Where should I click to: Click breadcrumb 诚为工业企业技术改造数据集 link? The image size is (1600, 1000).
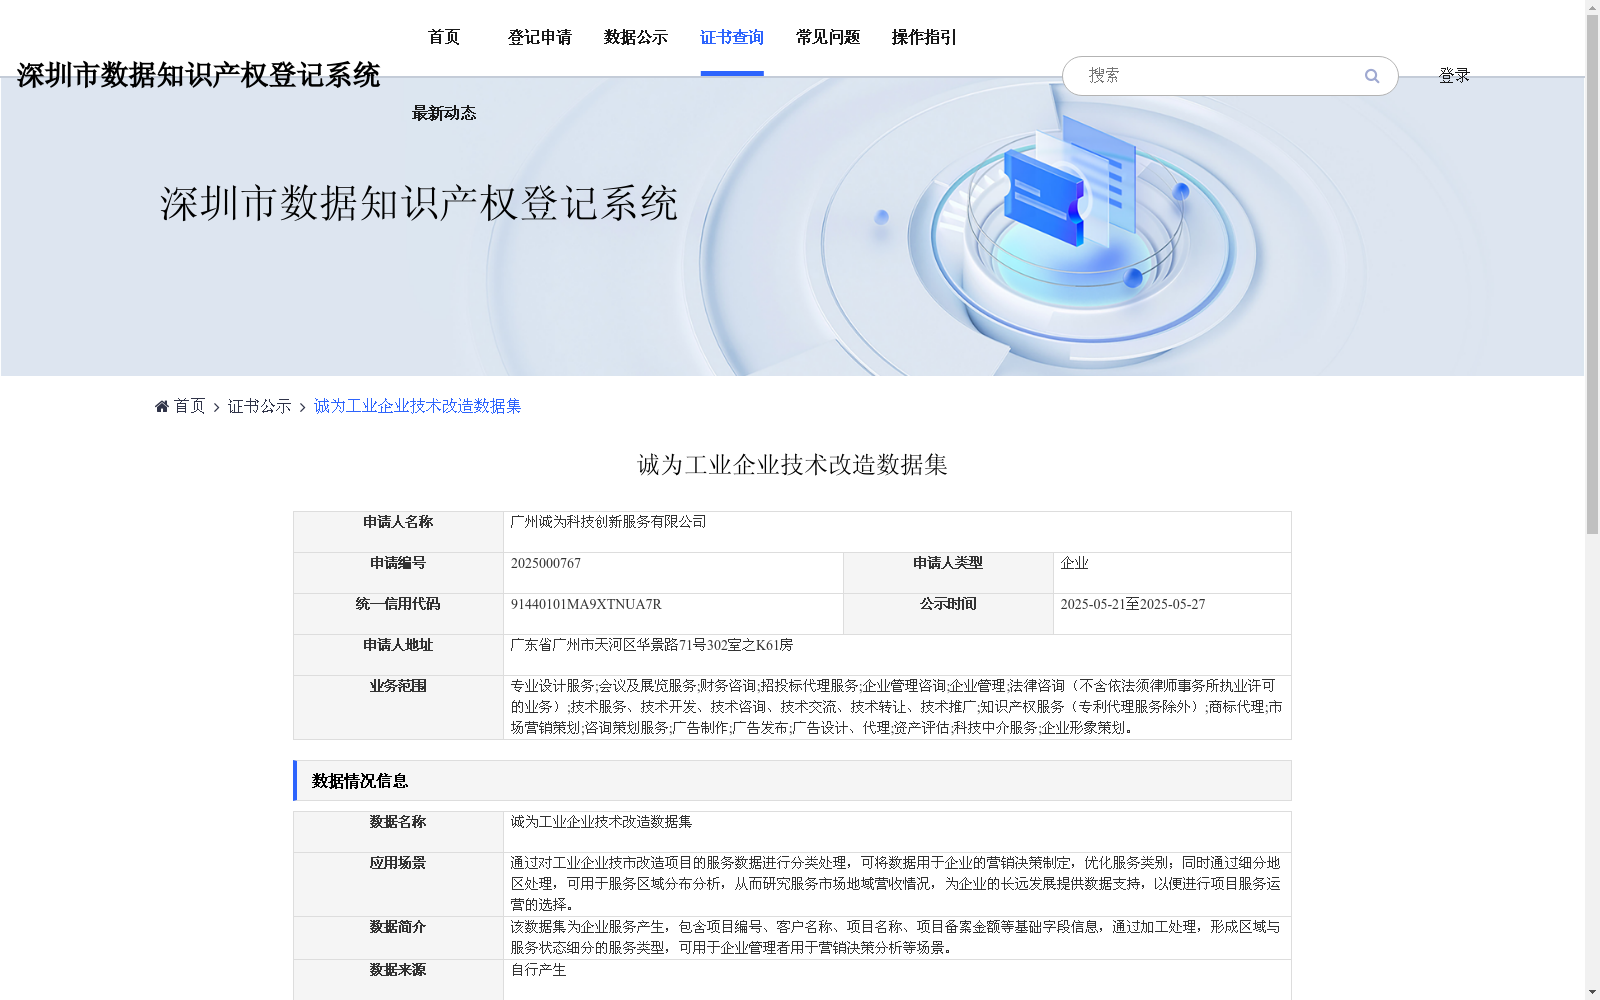click(417, 406)
